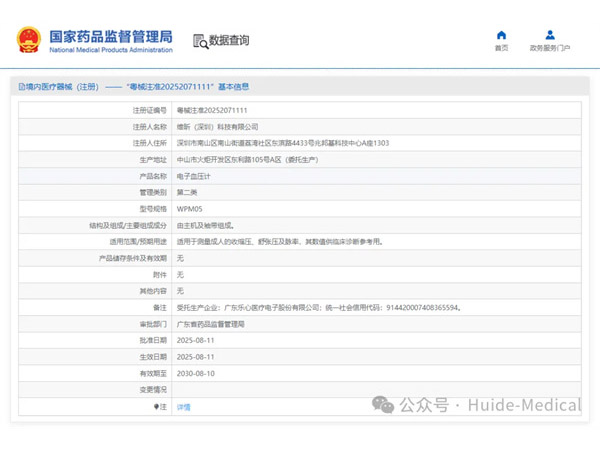Viewport: 600px width, 450px height.
Task: Click the 数据查询 heading text
Action: [229, 41]
